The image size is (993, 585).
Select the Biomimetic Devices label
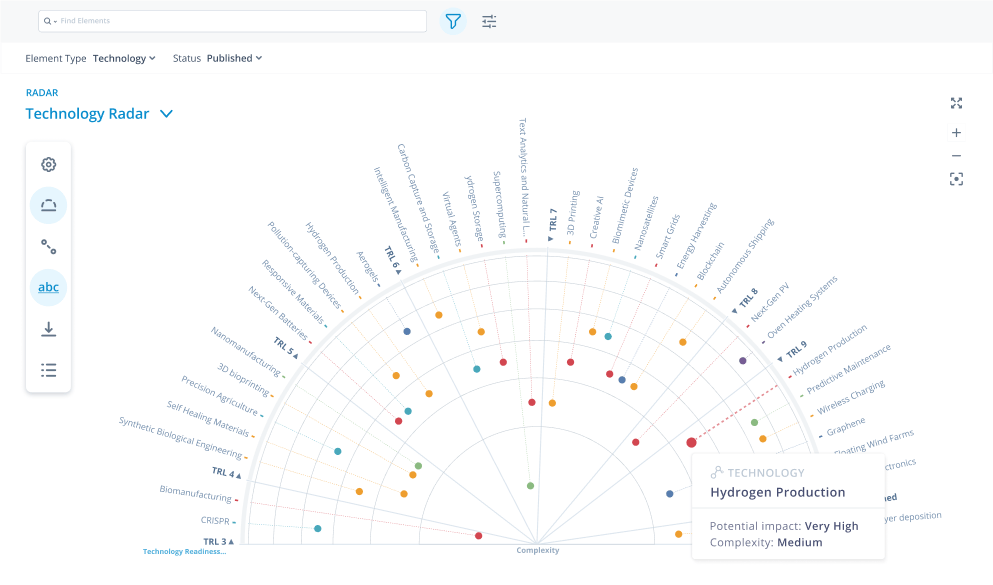(x=625, y=206)
